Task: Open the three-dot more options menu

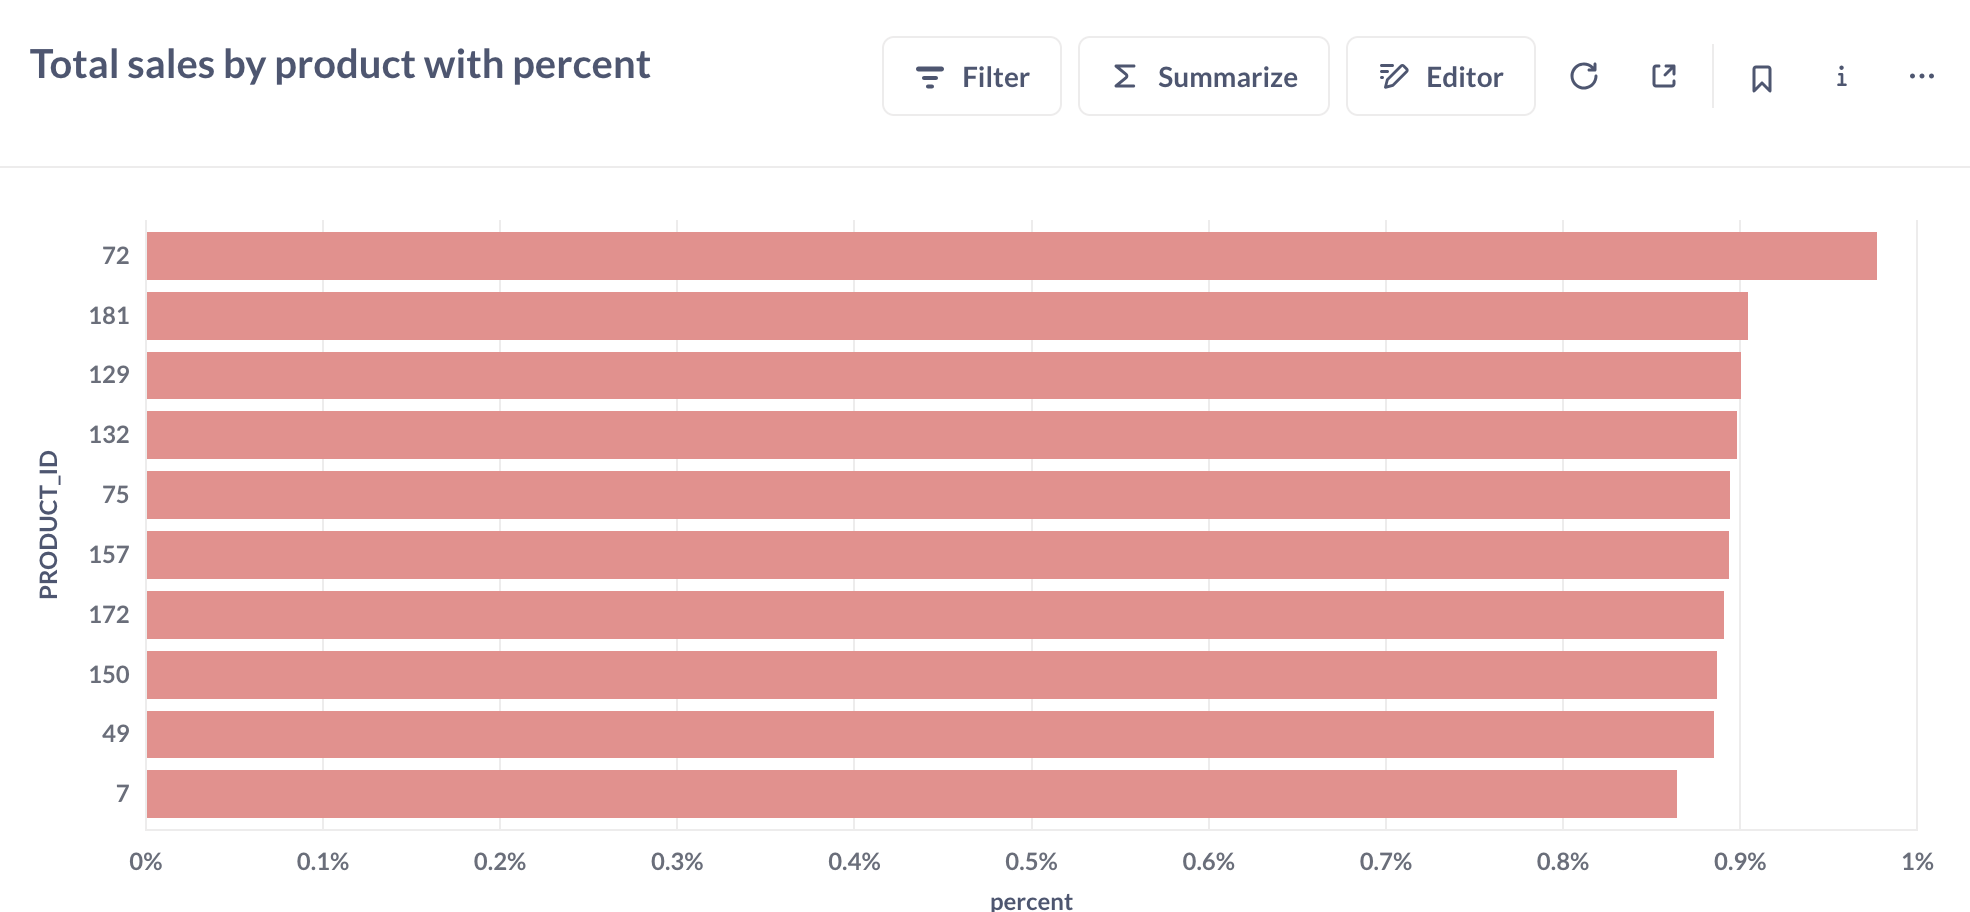Action: tap(1921, 76)
